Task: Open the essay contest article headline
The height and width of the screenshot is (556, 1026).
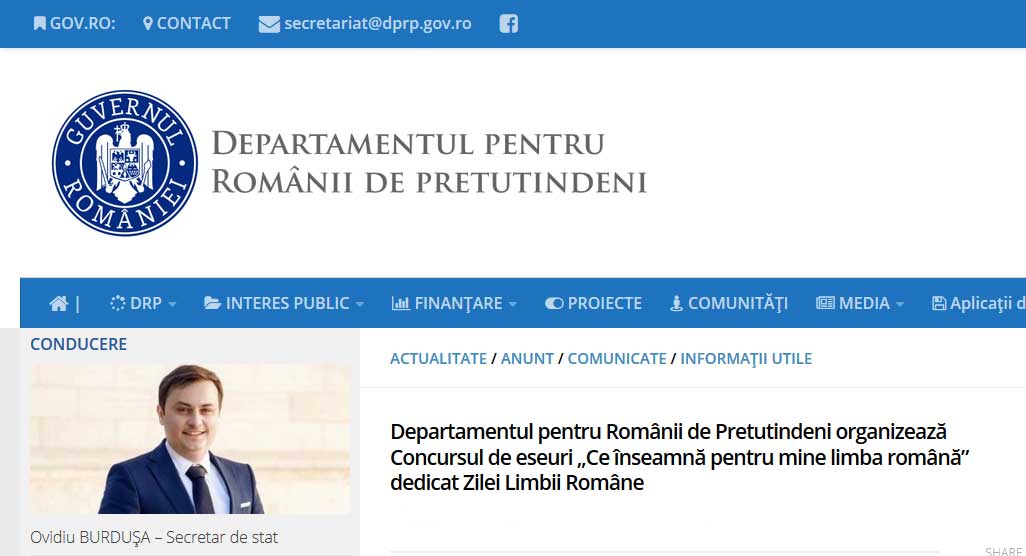Action: (x=679, y=457)
